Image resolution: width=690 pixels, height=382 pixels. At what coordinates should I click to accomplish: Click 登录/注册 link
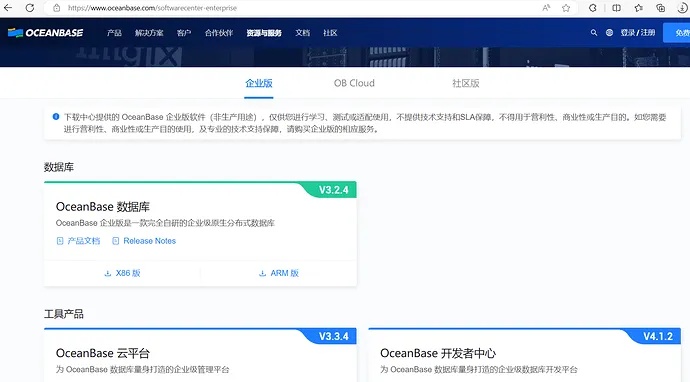[638, 33]
